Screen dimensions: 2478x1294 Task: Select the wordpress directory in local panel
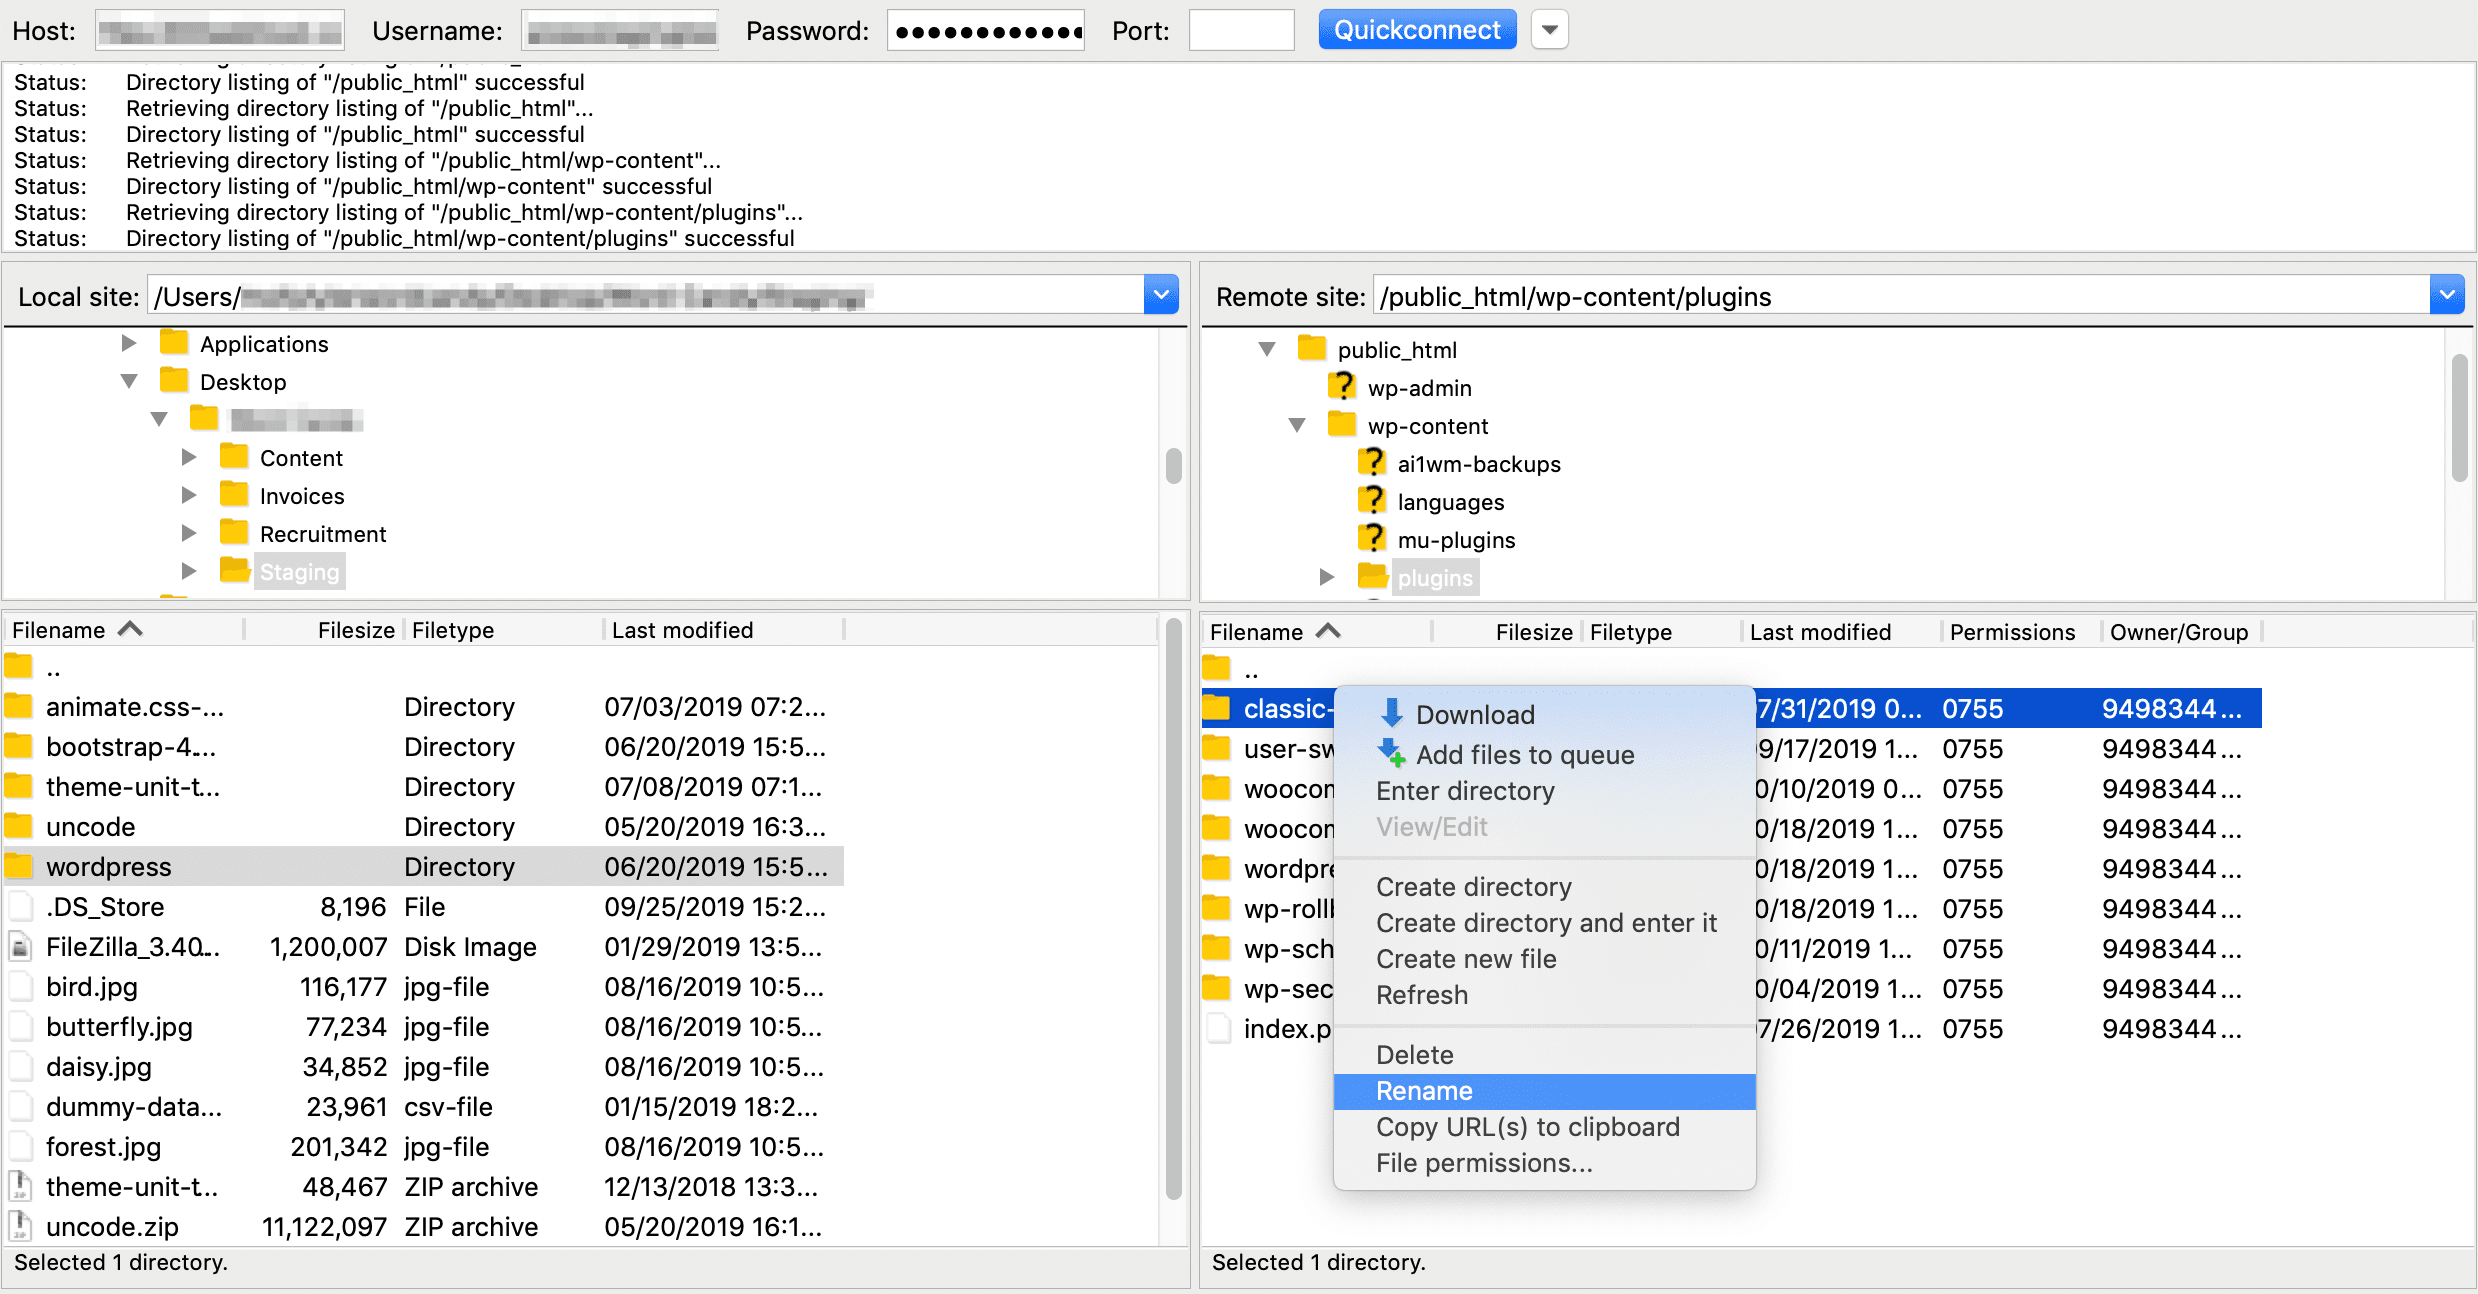(107, 866)
